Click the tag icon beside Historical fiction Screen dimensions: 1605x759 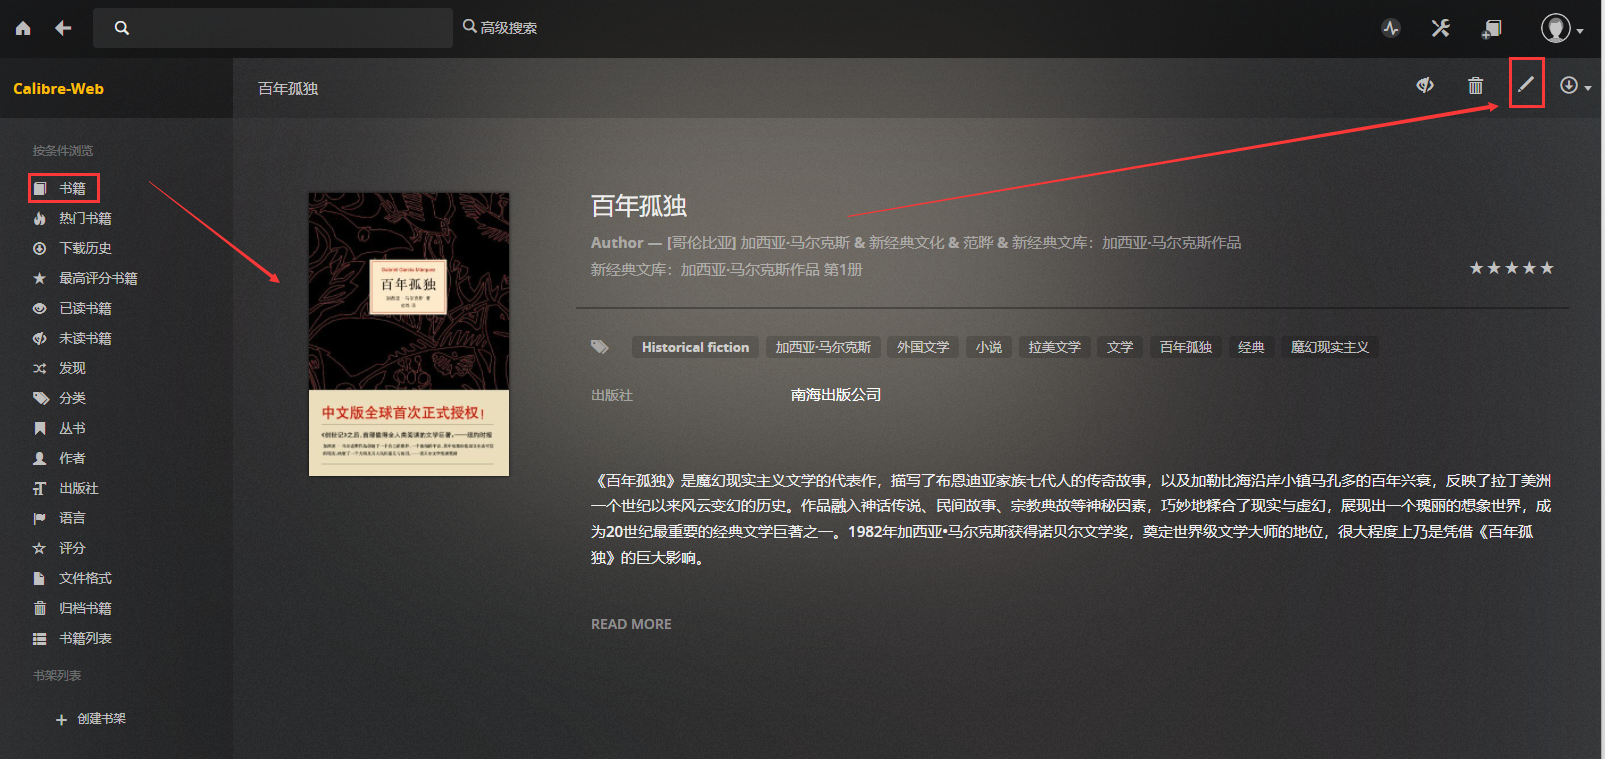point(600,347)
